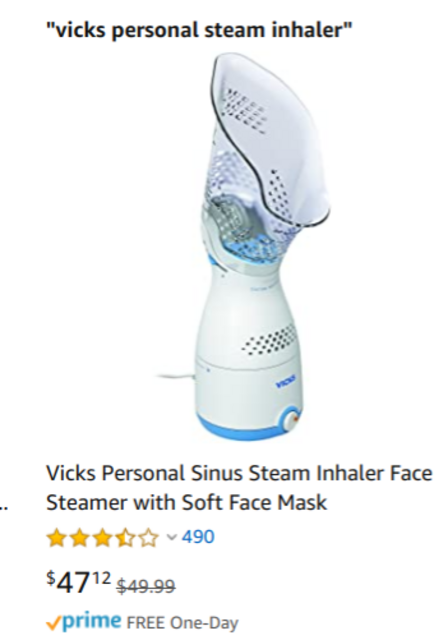Select the $47.12 current price

click(x=78, y=582)
